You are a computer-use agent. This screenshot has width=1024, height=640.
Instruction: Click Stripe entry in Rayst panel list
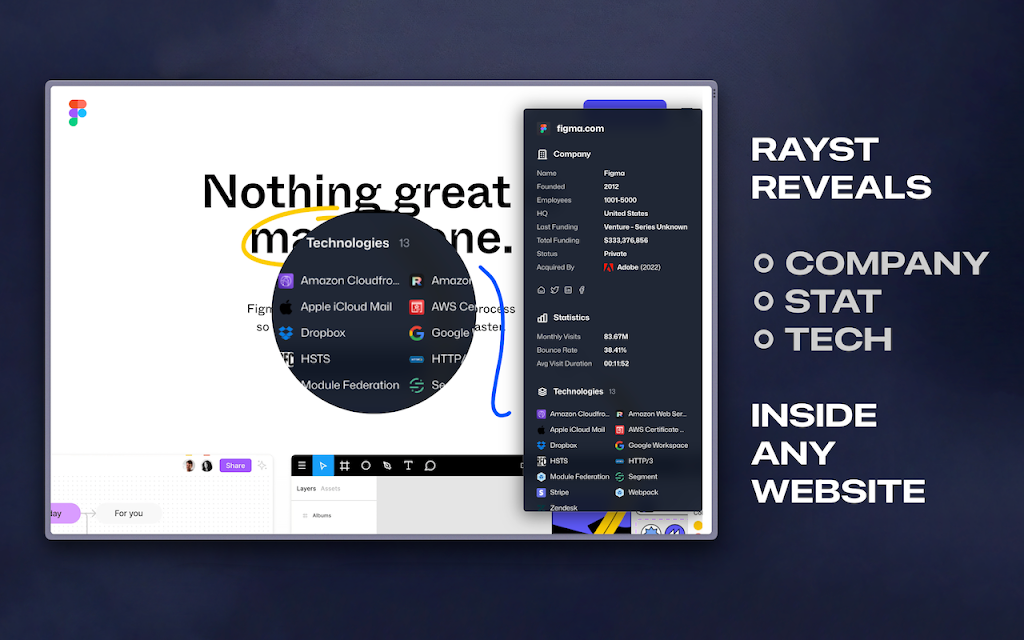click(x=553, y=492)
